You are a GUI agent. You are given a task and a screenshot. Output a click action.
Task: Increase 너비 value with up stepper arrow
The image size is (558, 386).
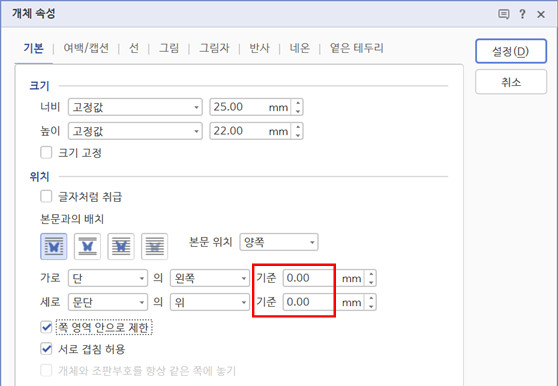coord(298,103)
